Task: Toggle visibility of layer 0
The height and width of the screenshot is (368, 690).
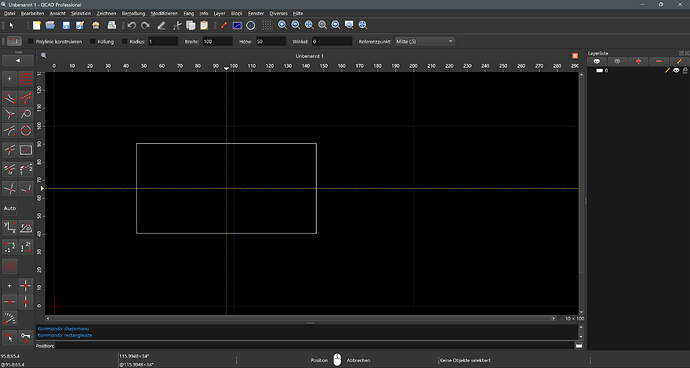Action: pos(676,70)
